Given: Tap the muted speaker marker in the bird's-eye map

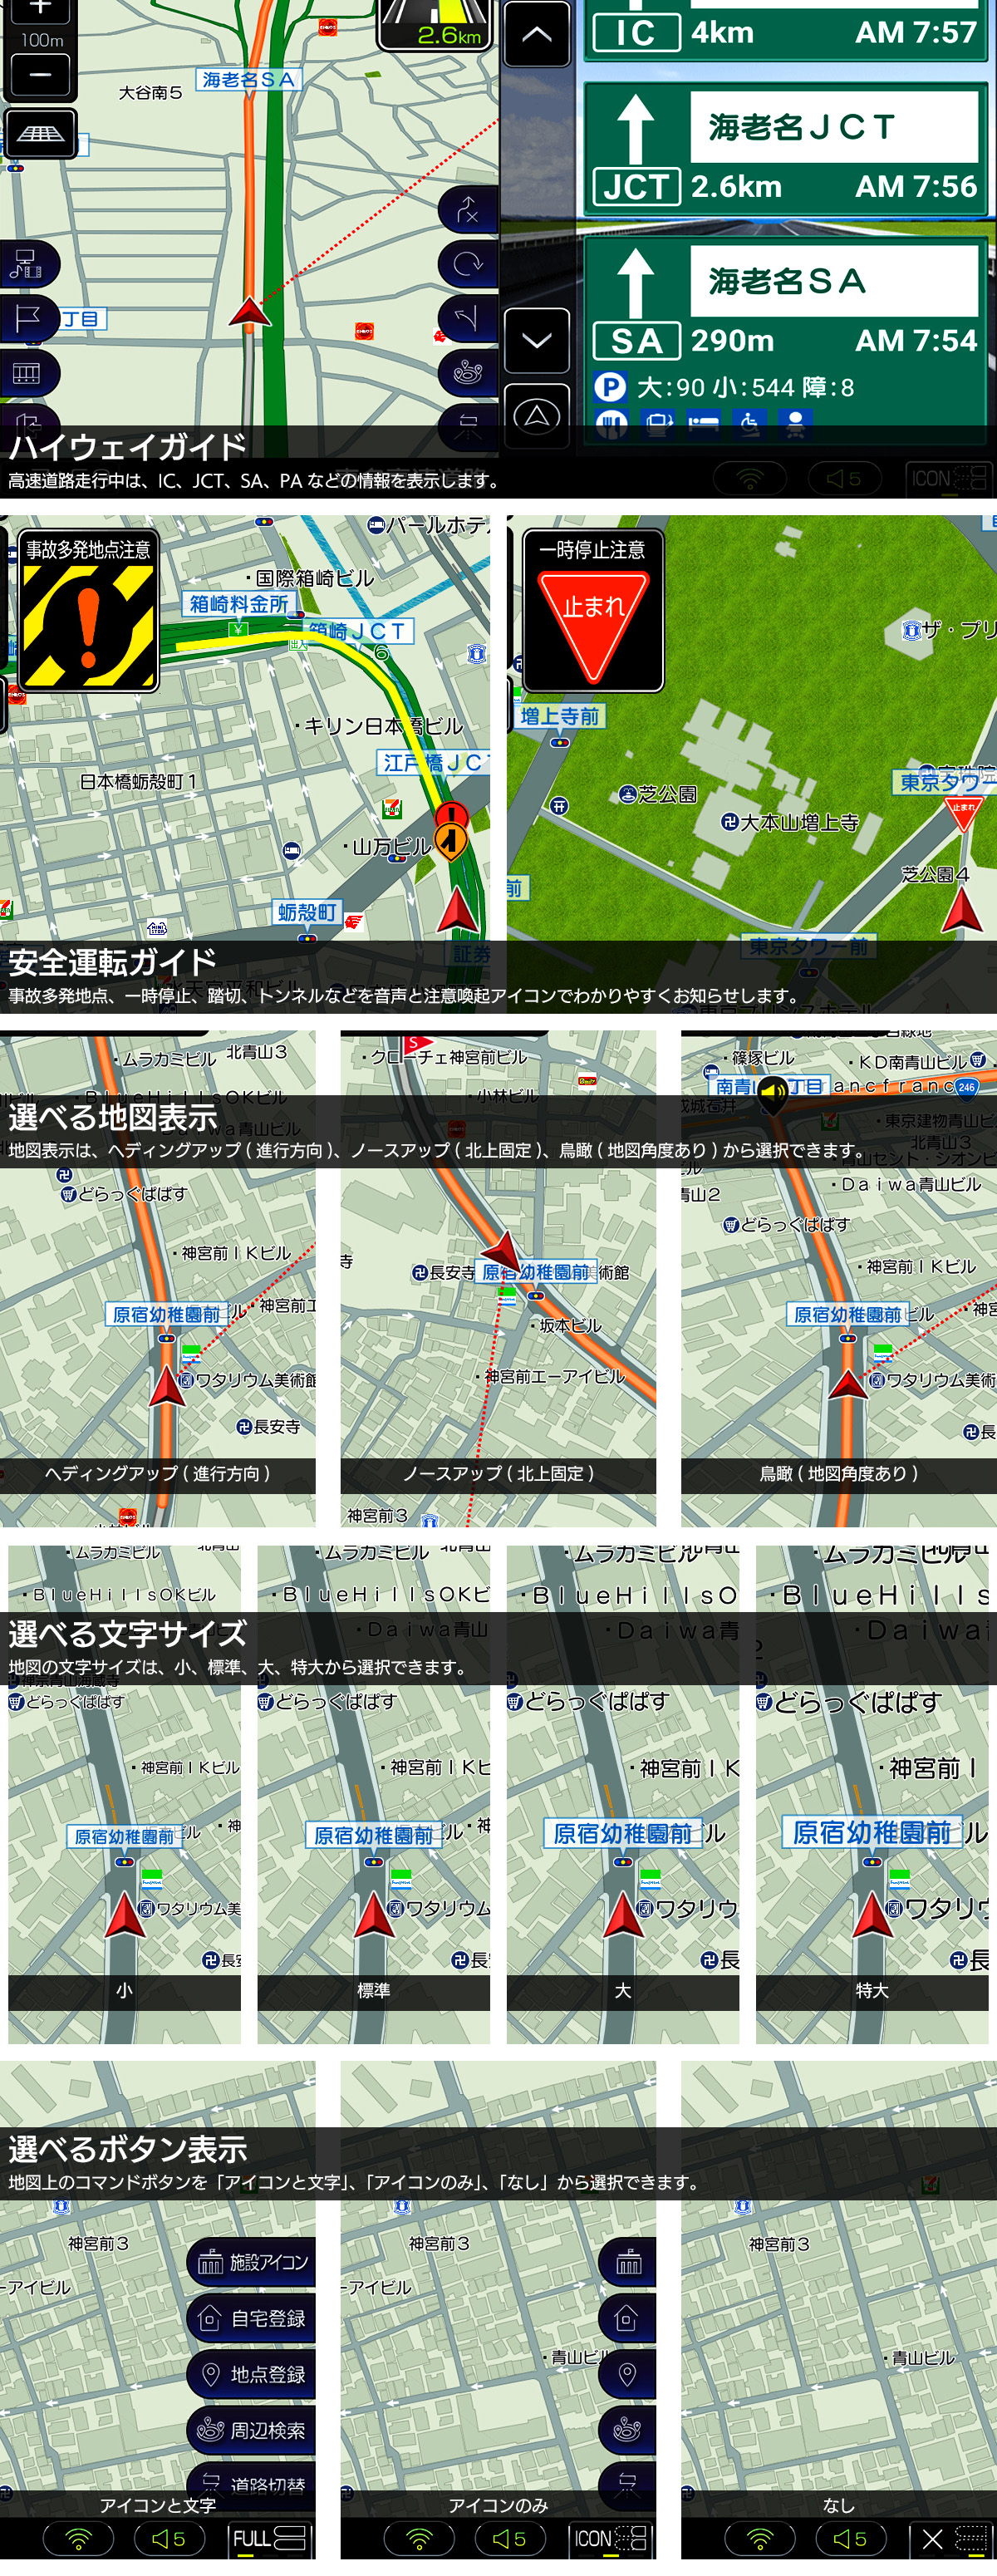Looking at the screenshot, I should click(772, 1094).
